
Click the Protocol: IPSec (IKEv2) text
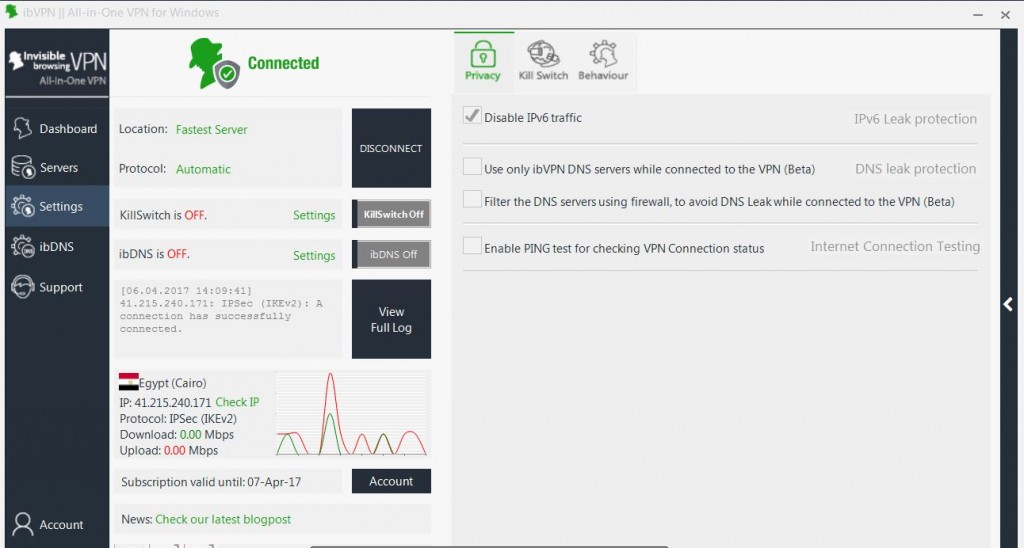[178, 419]
